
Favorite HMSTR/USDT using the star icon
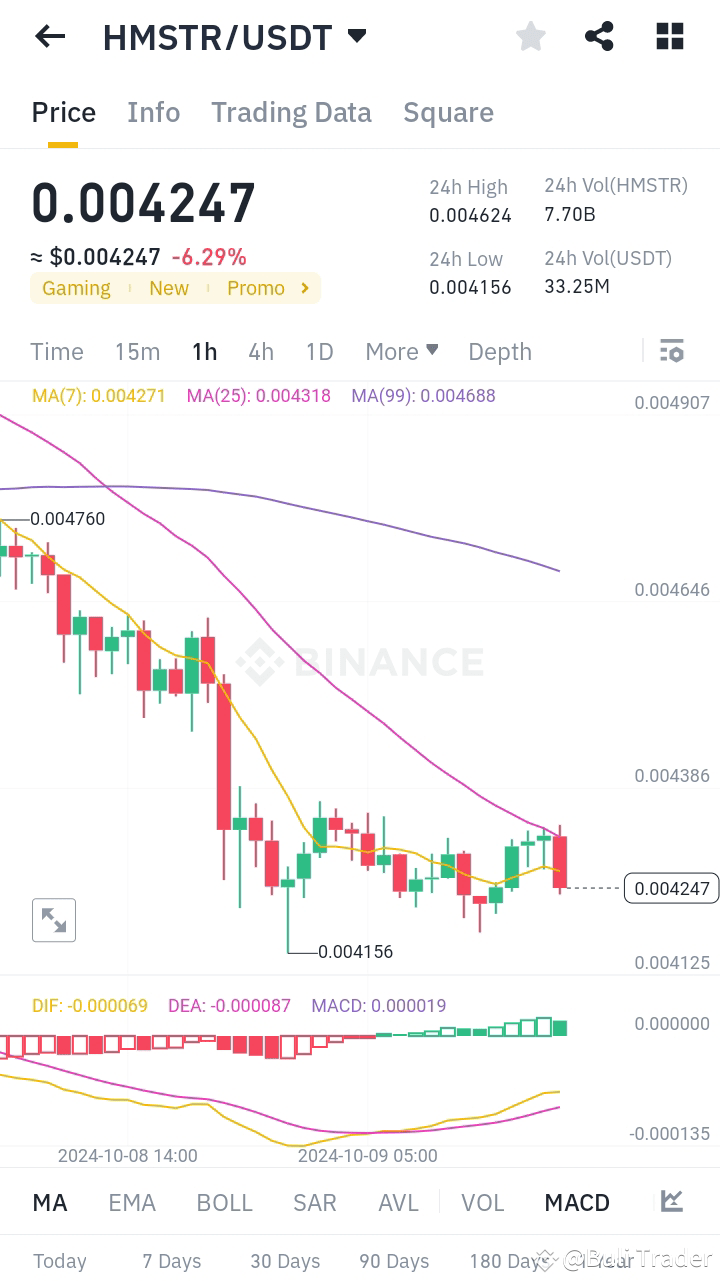point(530,36)
